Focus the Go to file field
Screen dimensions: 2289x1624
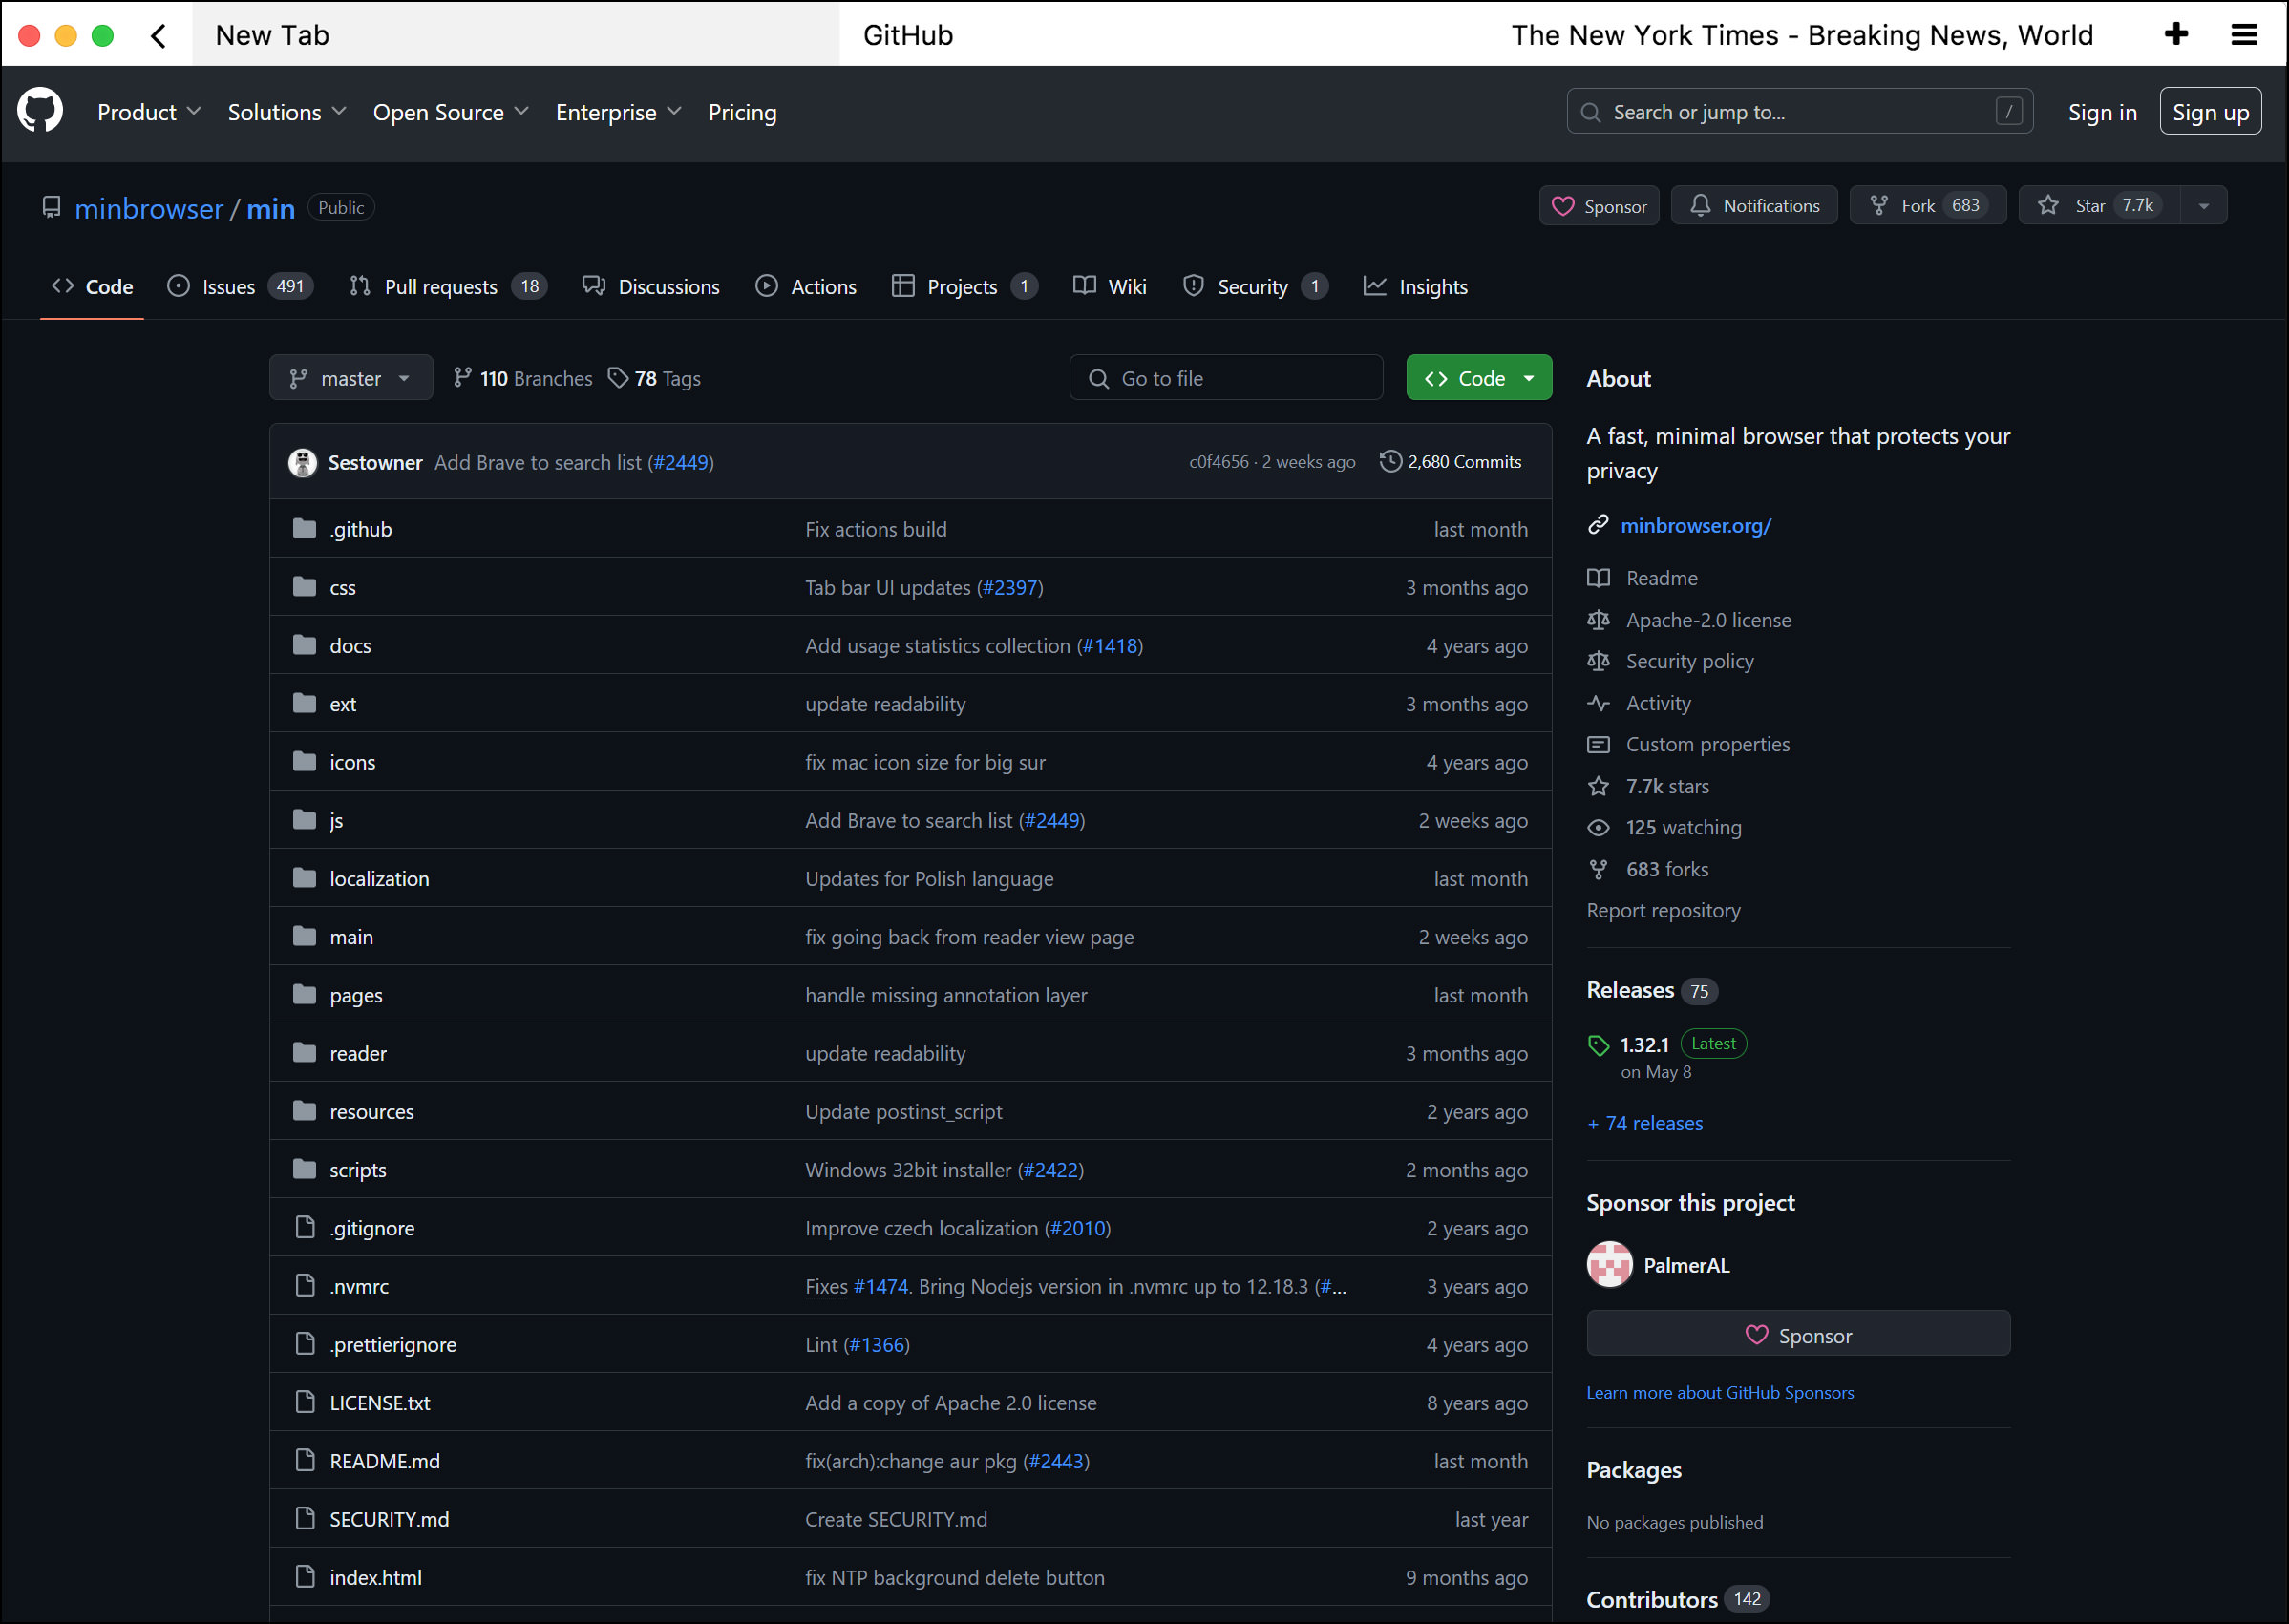(x=1226, y=378)
